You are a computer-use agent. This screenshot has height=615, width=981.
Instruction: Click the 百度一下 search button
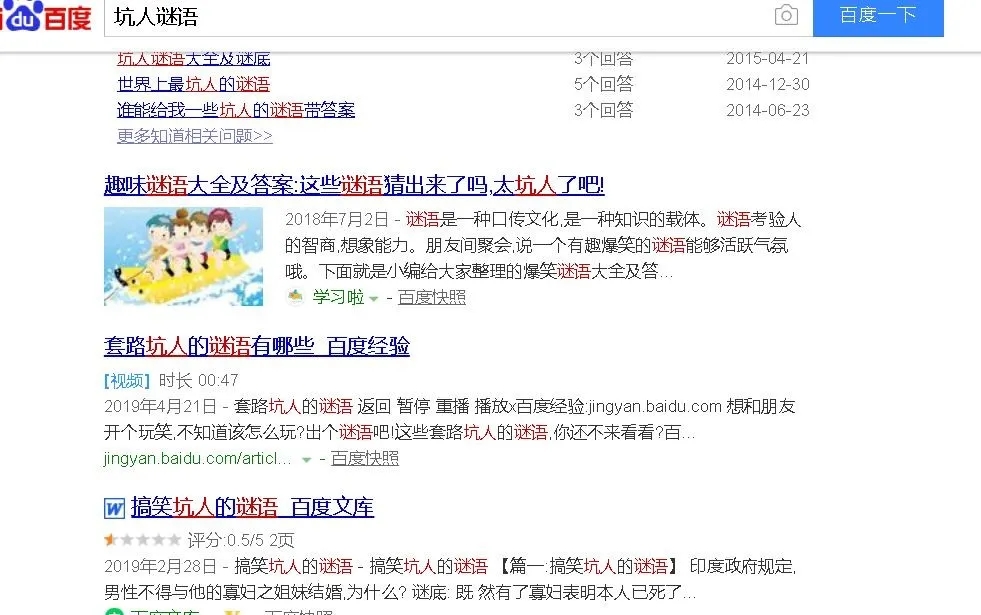coord(877,16)
